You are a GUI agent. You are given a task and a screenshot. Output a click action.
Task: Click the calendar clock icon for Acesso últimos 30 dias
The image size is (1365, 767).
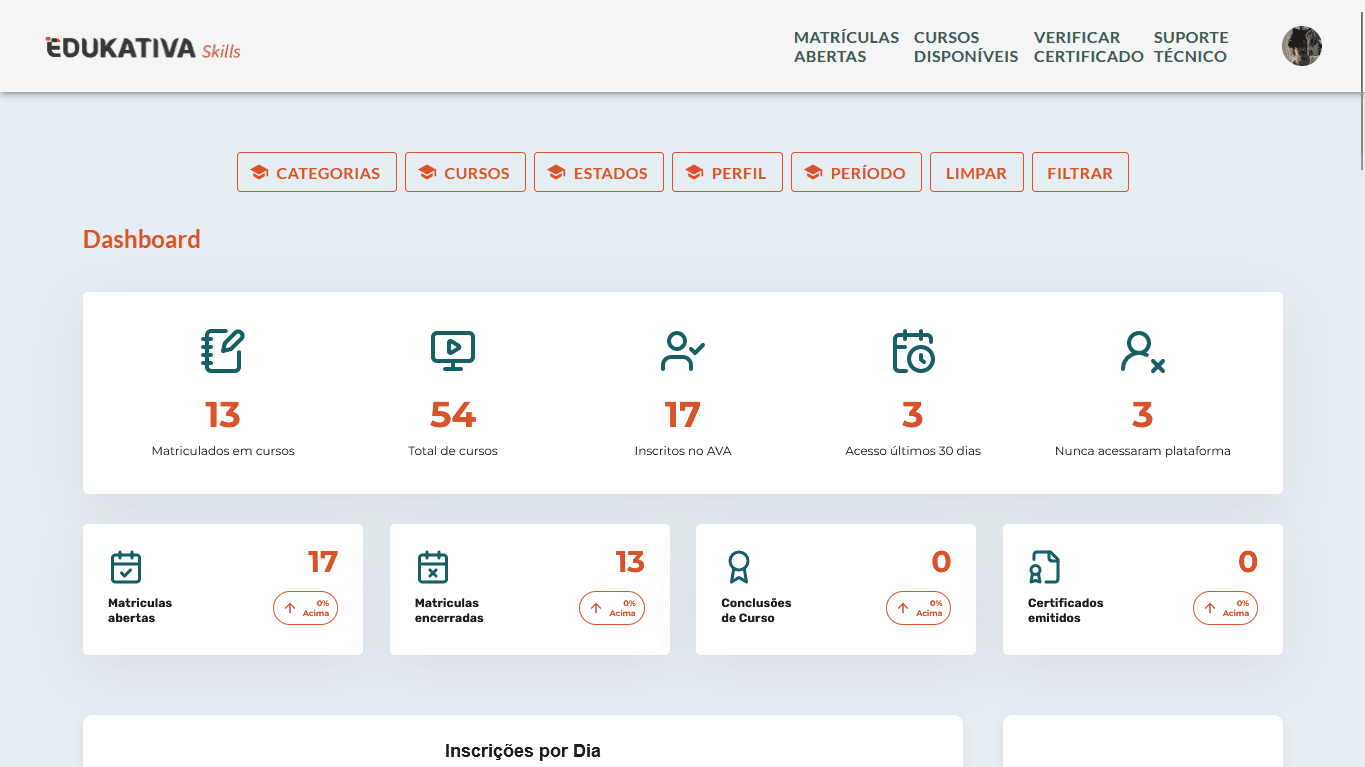913,351
